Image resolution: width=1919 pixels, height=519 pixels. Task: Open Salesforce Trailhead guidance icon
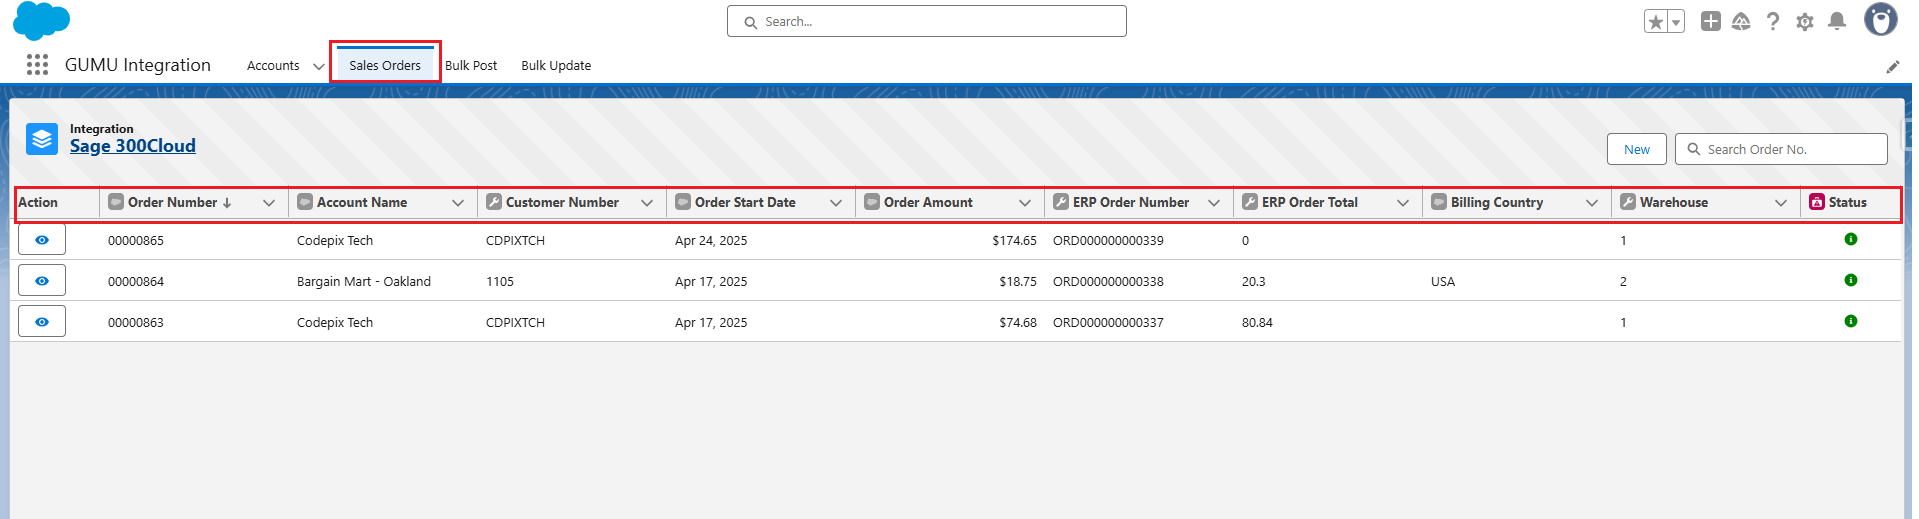coord(1741,21)
